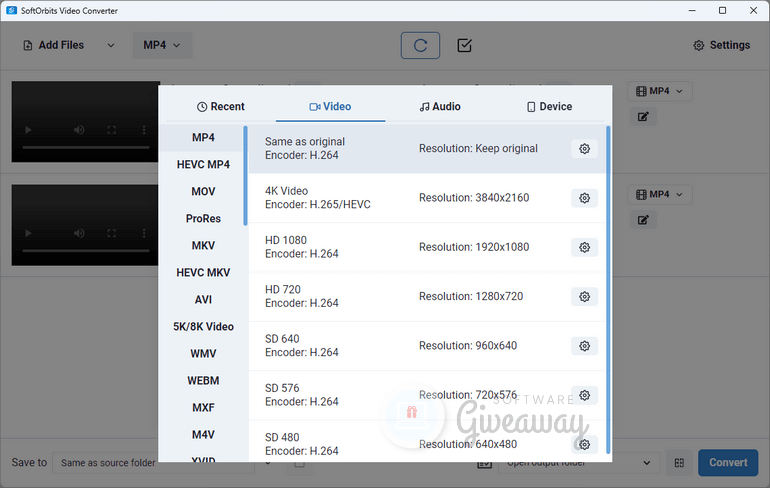Choose the HD 720 preset
This screenshot has height=488, width=770.
[x=427, y=297]
